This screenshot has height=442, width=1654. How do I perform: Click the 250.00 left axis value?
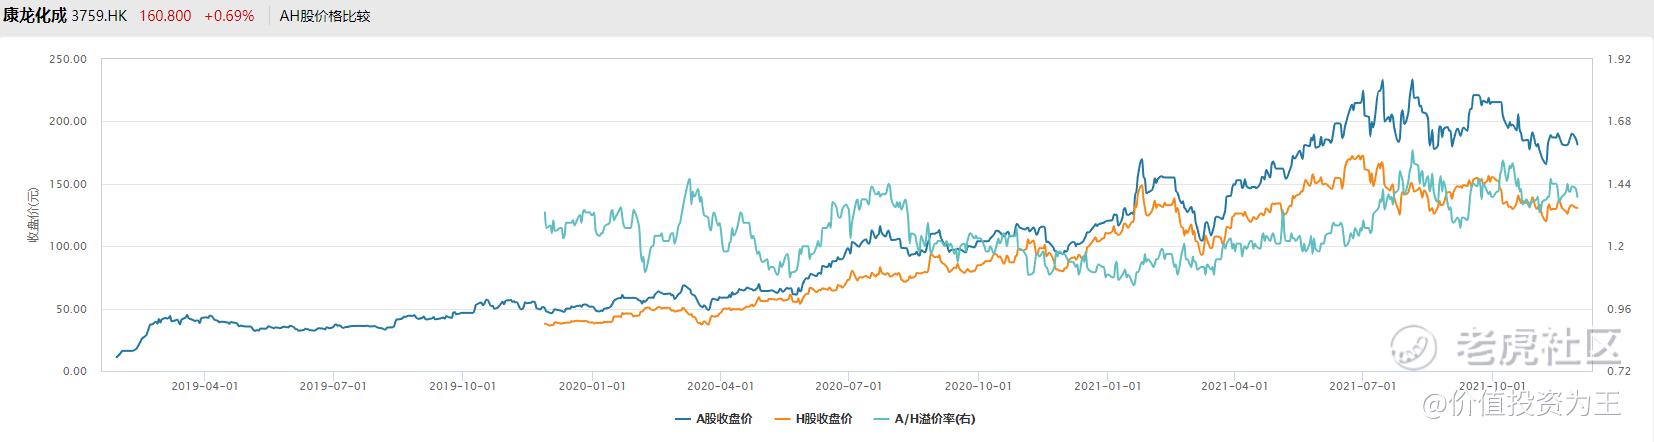point(68,60)
